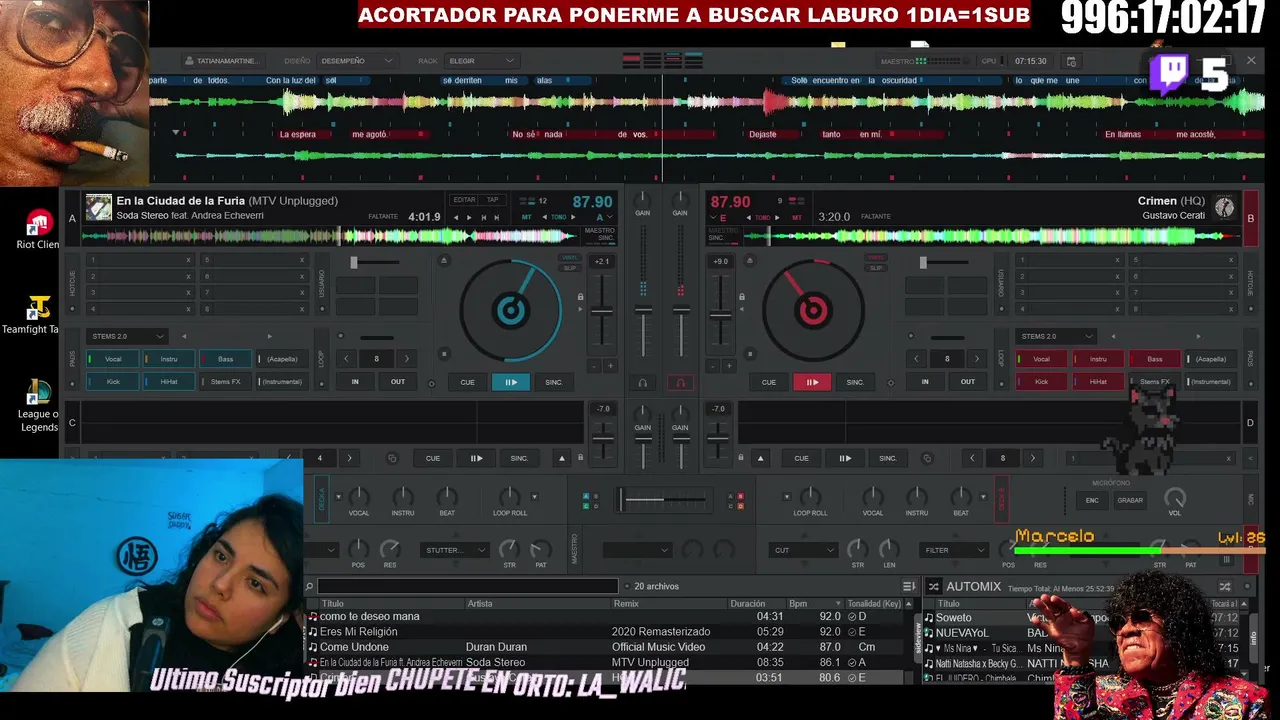1280x720 pixels.
Task: Toggle the Vocal stem pad on deck A
Action: [112, 359]
